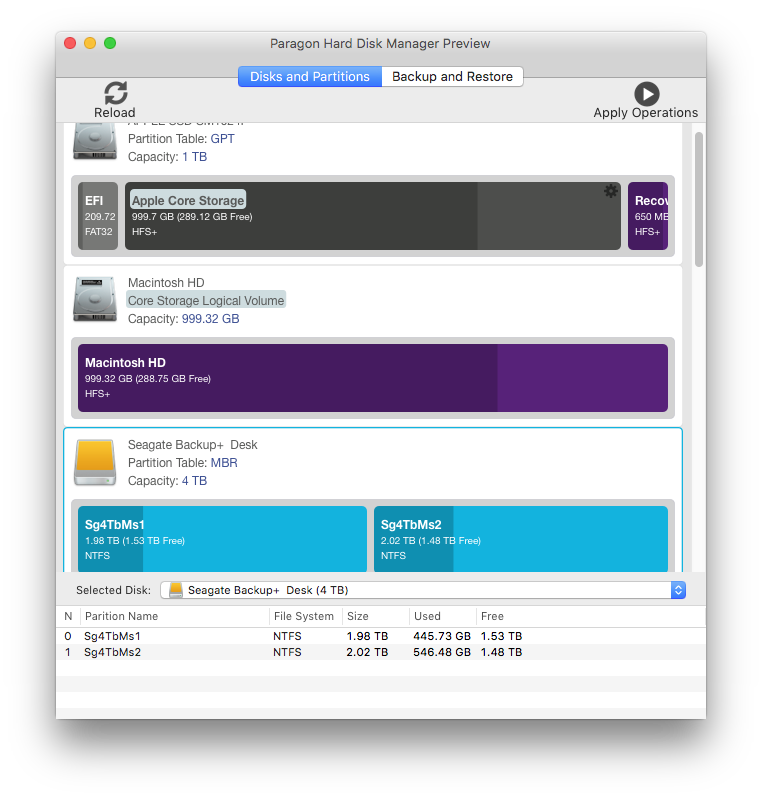Select the Sg4TbMs1 row in the partition table
The image size is (762, 799).
[381, 636]
